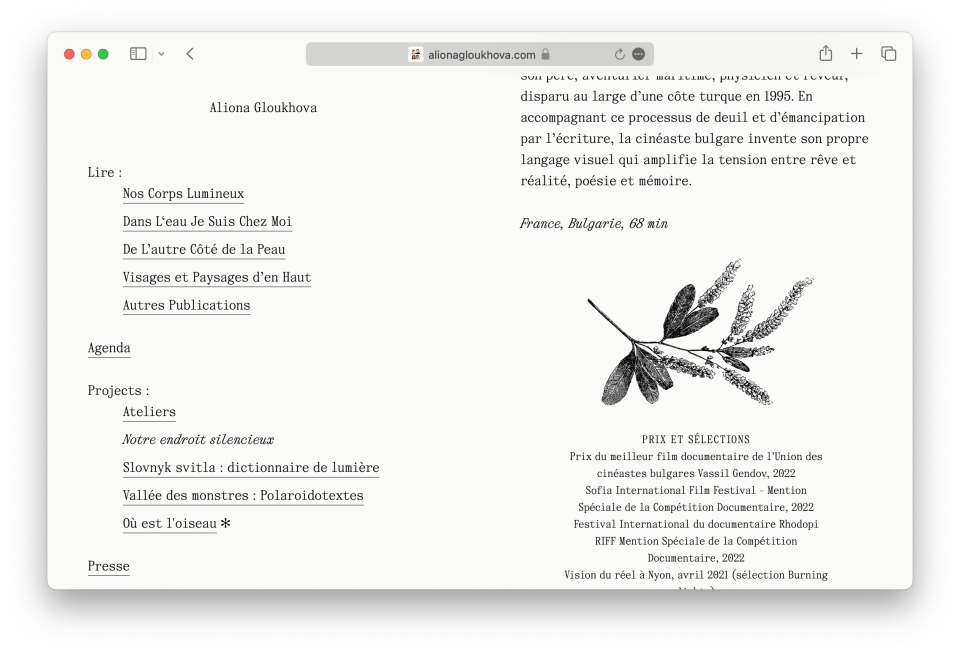Go back with the back arrow
The image size is (960, 652).
[190, 54]
